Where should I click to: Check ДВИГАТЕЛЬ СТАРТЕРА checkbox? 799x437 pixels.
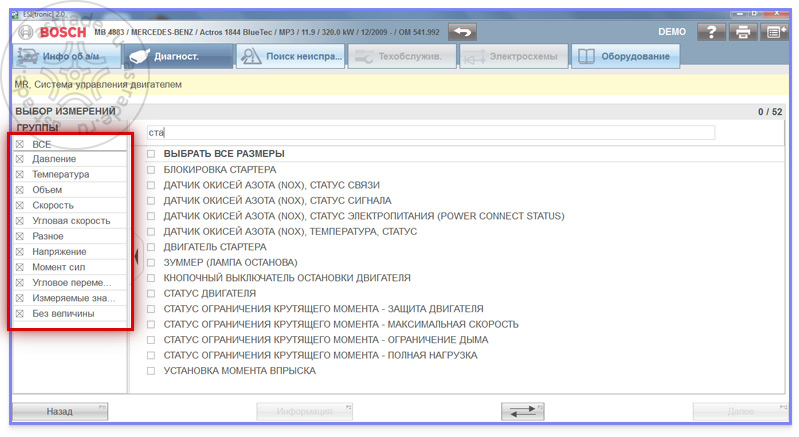[151, 247]
